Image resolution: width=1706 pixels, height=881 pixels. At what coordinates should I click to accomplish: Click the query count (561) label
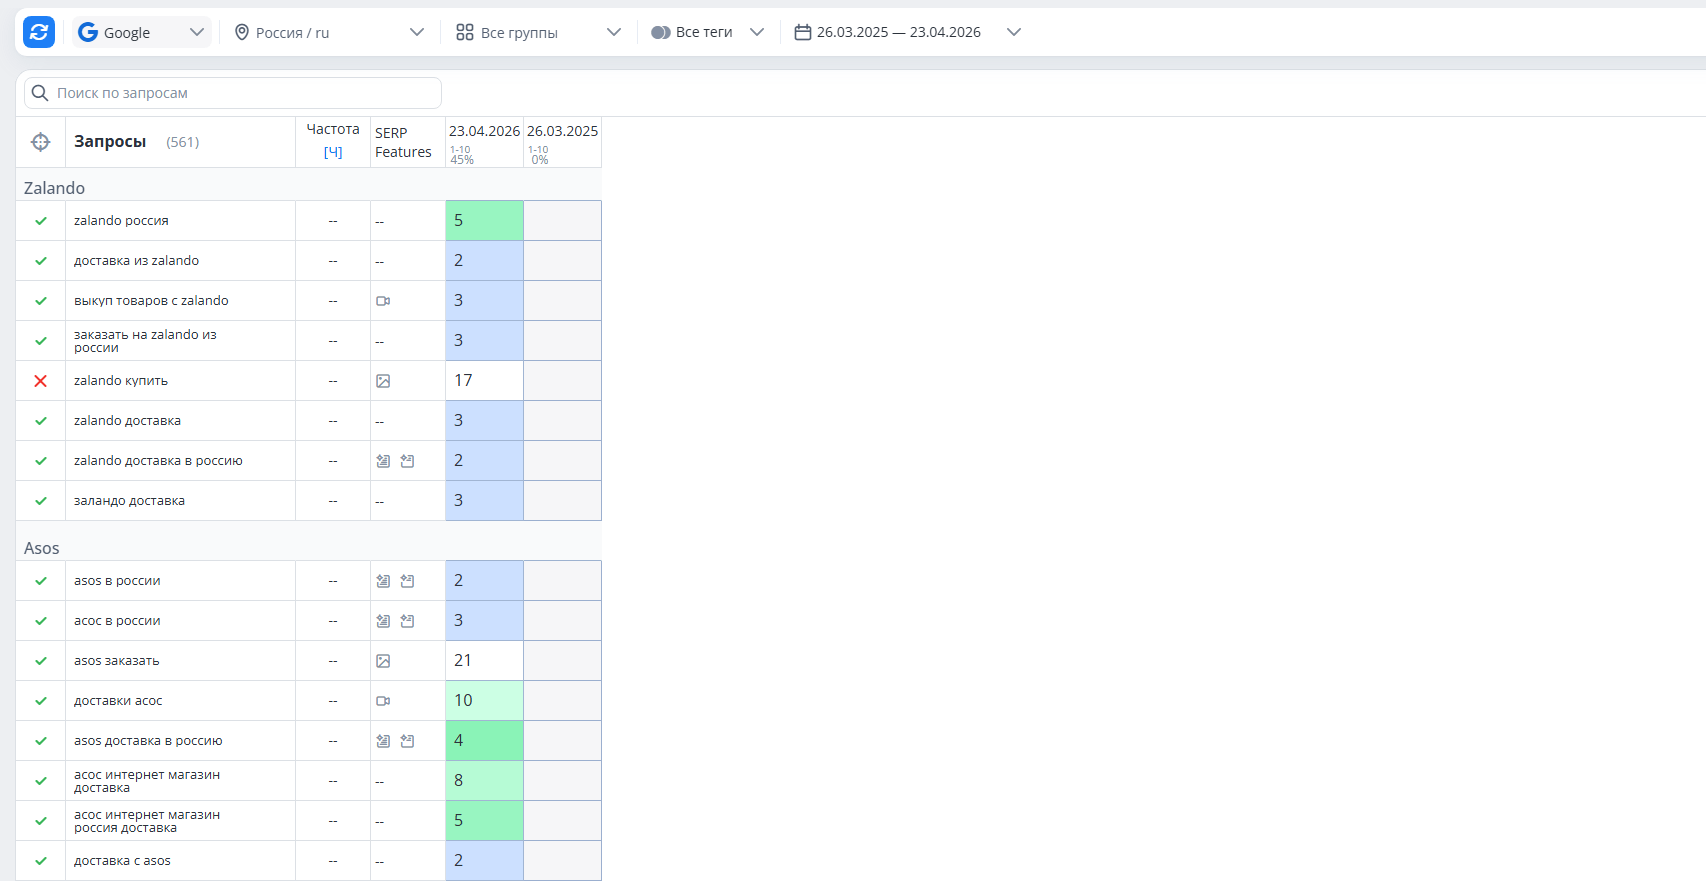point(183,142)
